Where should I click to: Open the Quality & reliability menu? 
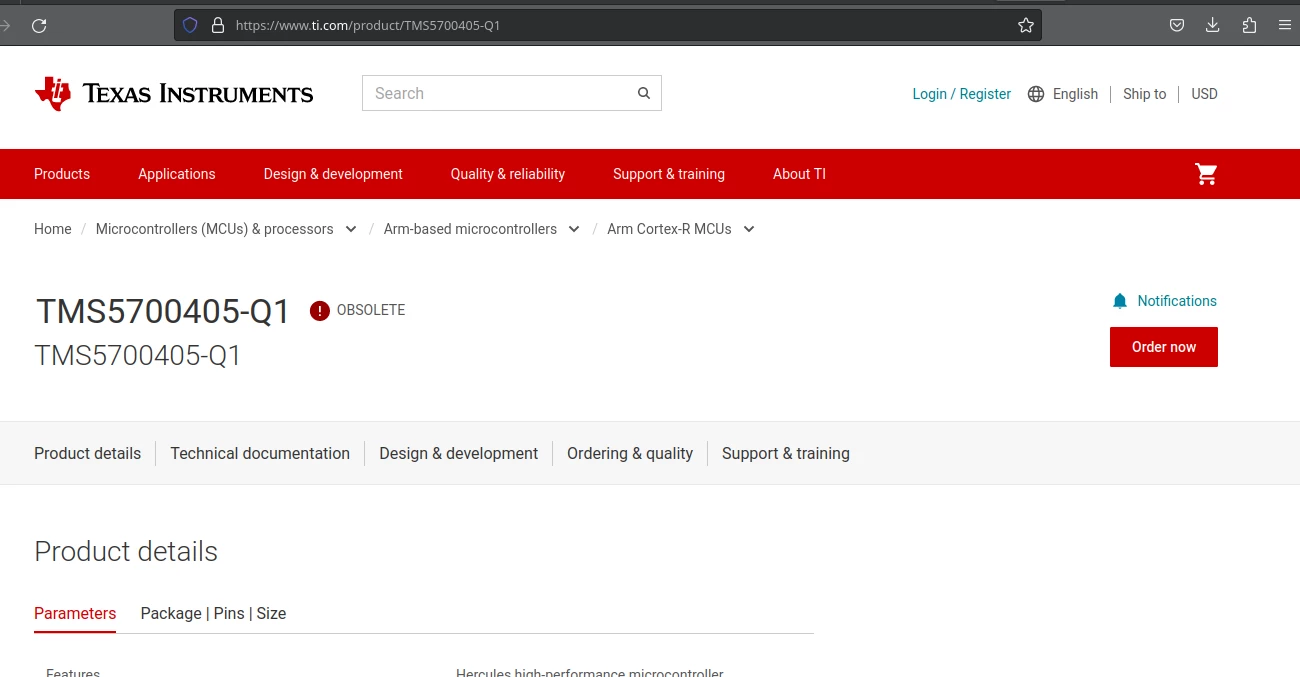pos(508,174)
